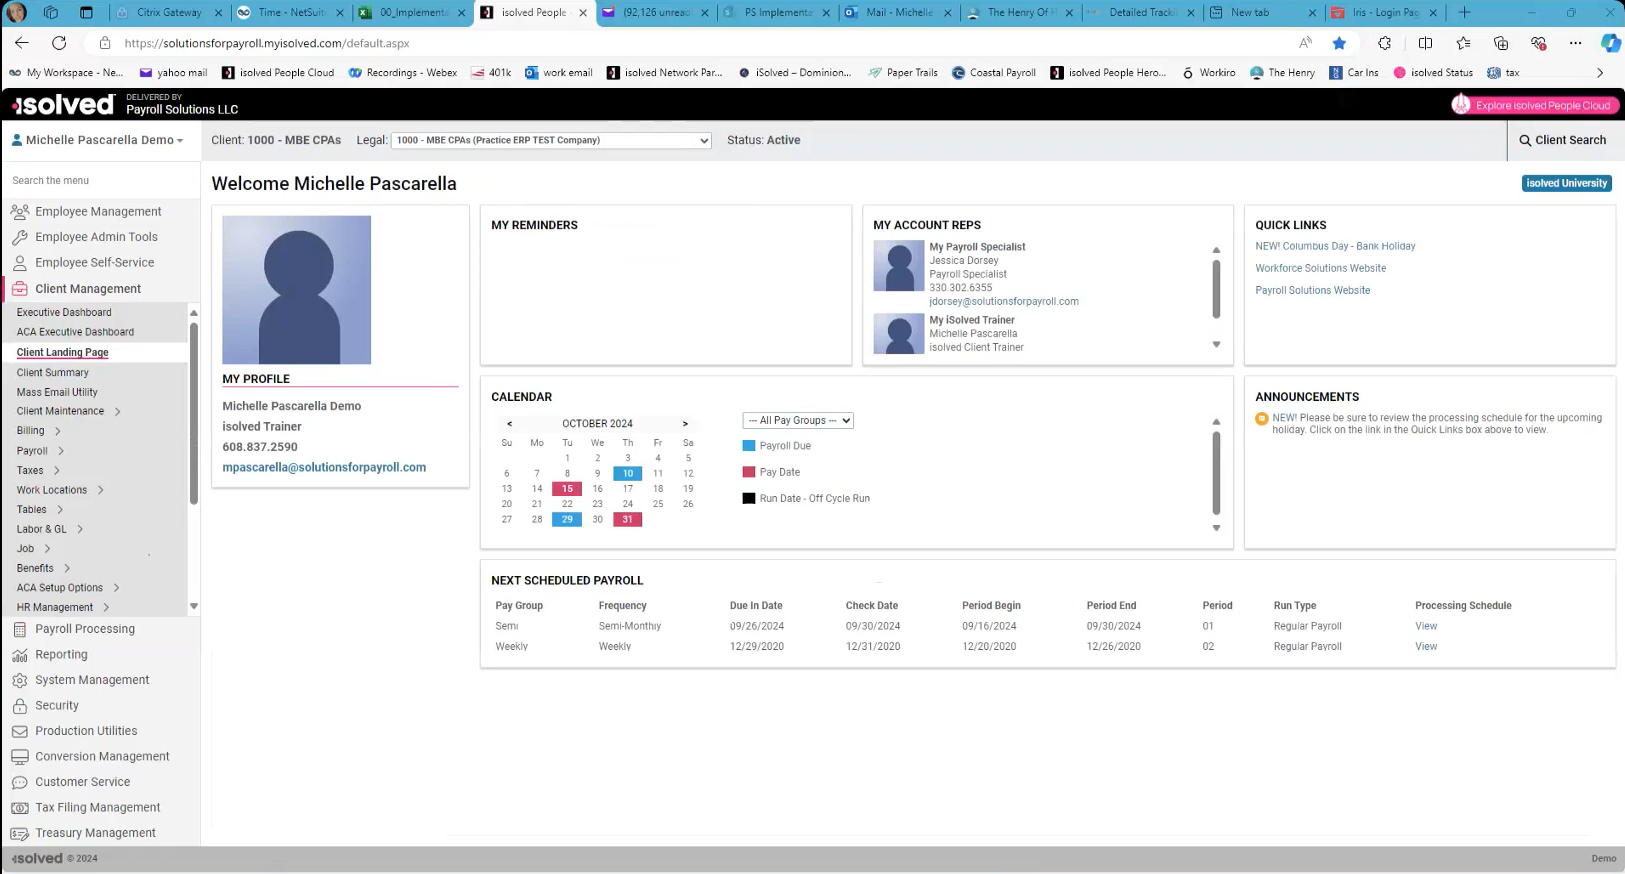Click the blue Payroll Due legend swatch
This screenshot has height=874, width=1625.
pos(749,446)
